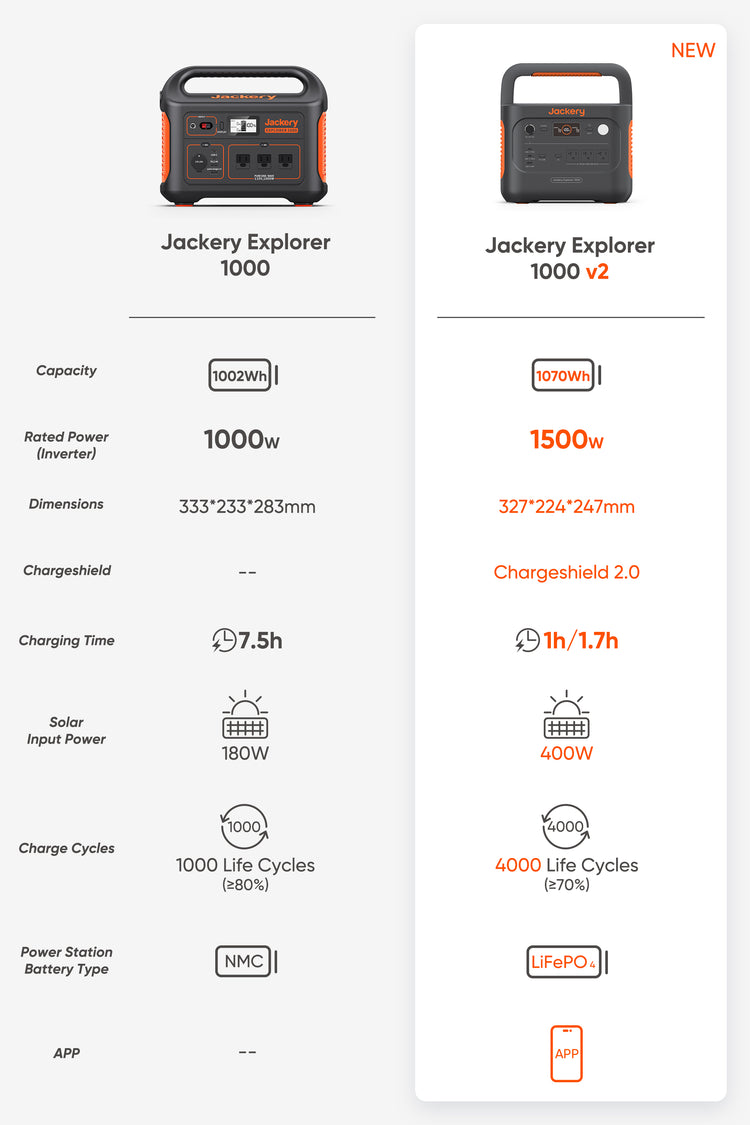The width and height of the screenshot is (750, 1125).
Task: Click the 180W solar panel icon
Action: pos(245,715)
